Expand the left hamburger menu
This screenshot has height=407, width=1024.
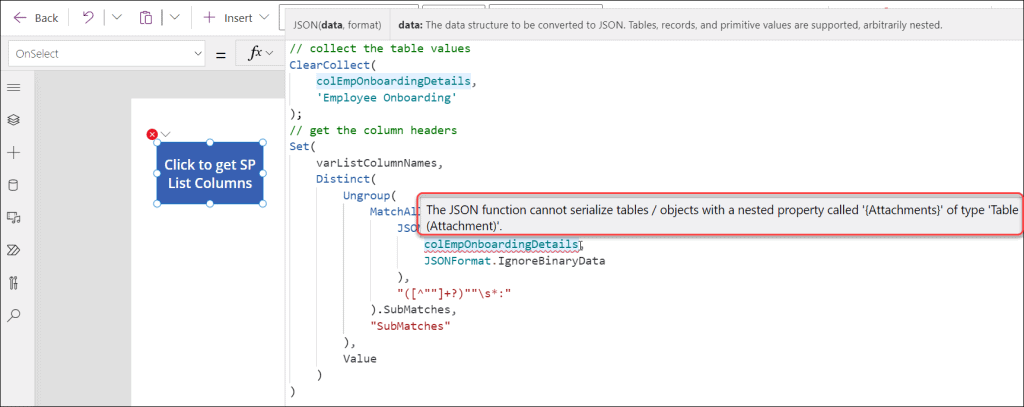tap(13, 88)
